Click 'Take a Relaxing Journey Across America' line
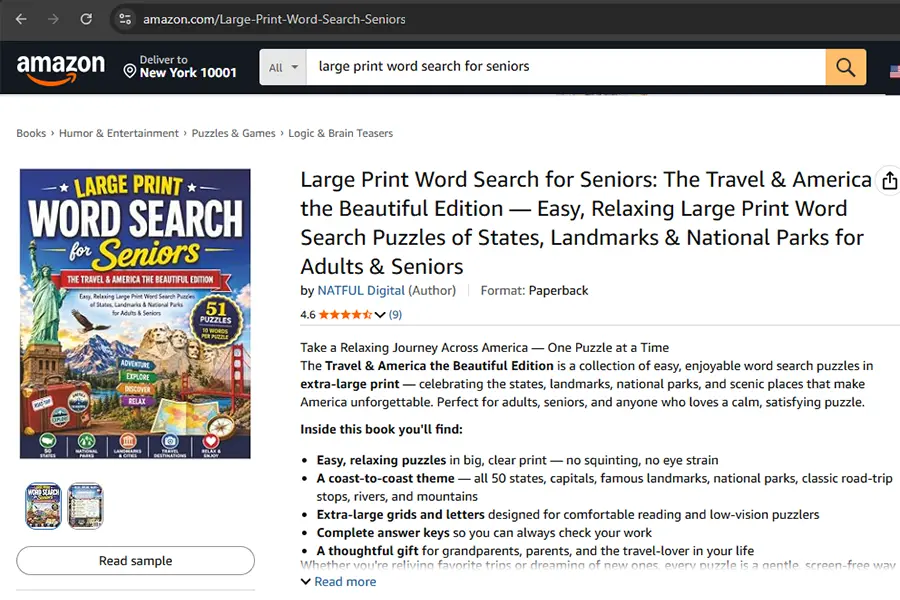Viewport: 900px width, 600px height. click(484, 347)
